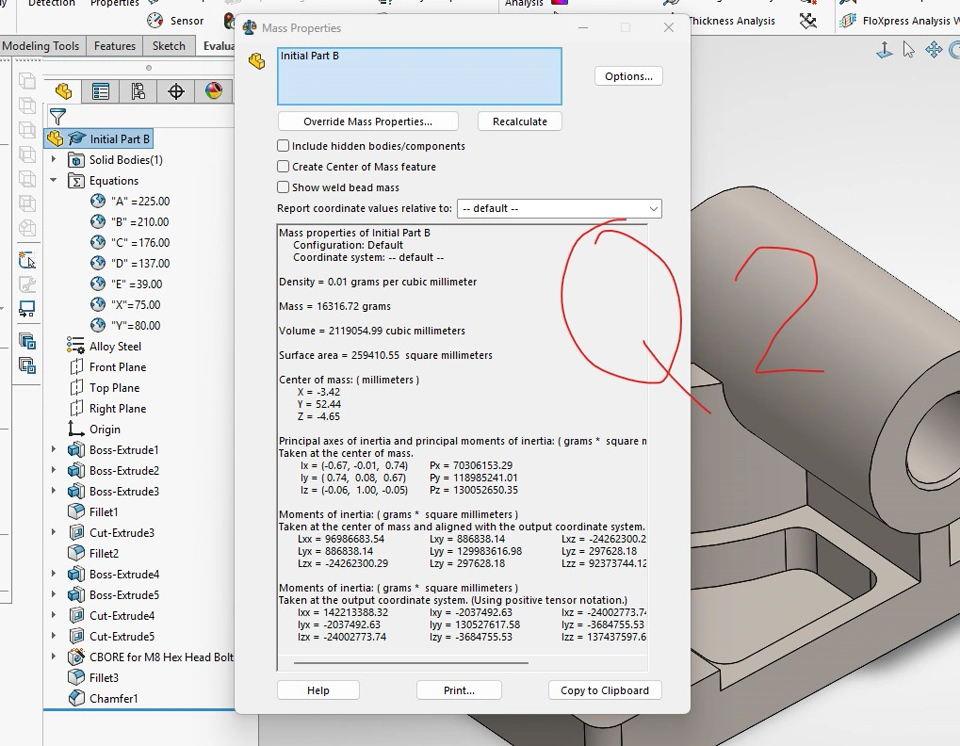Image resolution: width=960 pixels, height=746 pixels.
Task: Select Initial Part B tree root
Action: coord(99,139)
